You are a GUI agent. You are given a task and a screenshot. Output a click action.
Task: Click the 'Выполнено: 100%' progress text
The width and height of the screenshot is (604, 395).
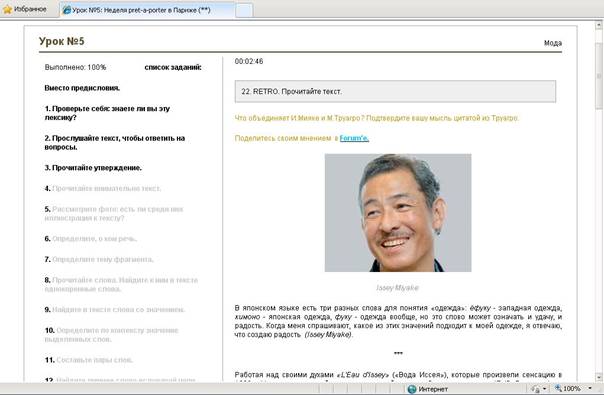(x=75, y=67)
